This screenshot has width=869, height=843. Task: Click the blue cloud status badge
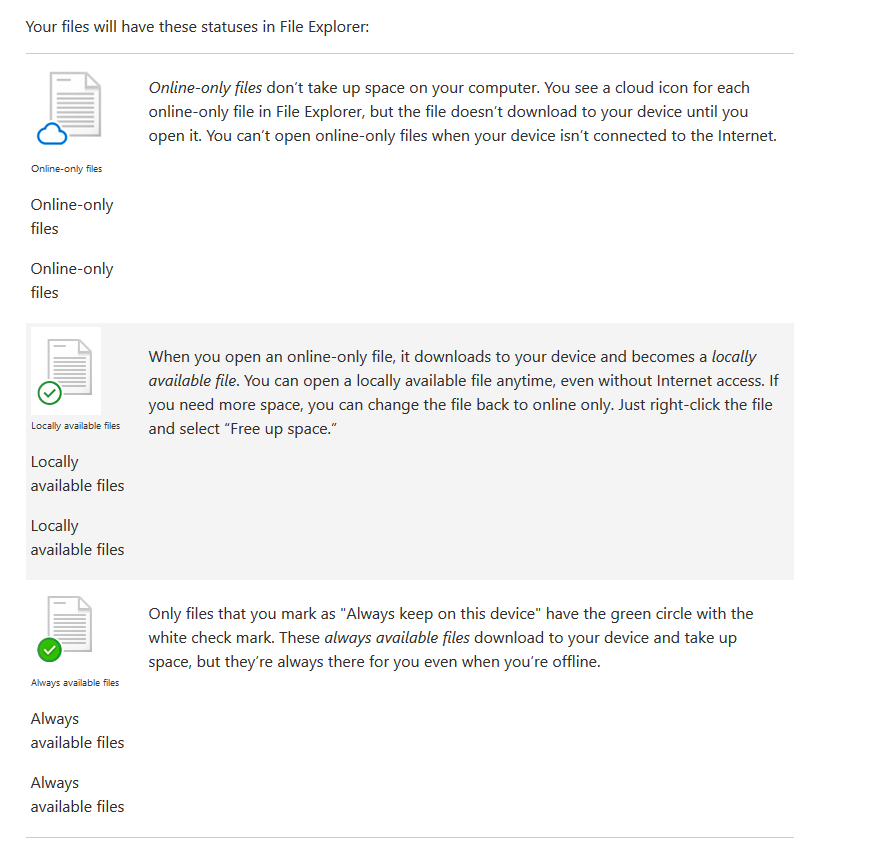point(50,135)
